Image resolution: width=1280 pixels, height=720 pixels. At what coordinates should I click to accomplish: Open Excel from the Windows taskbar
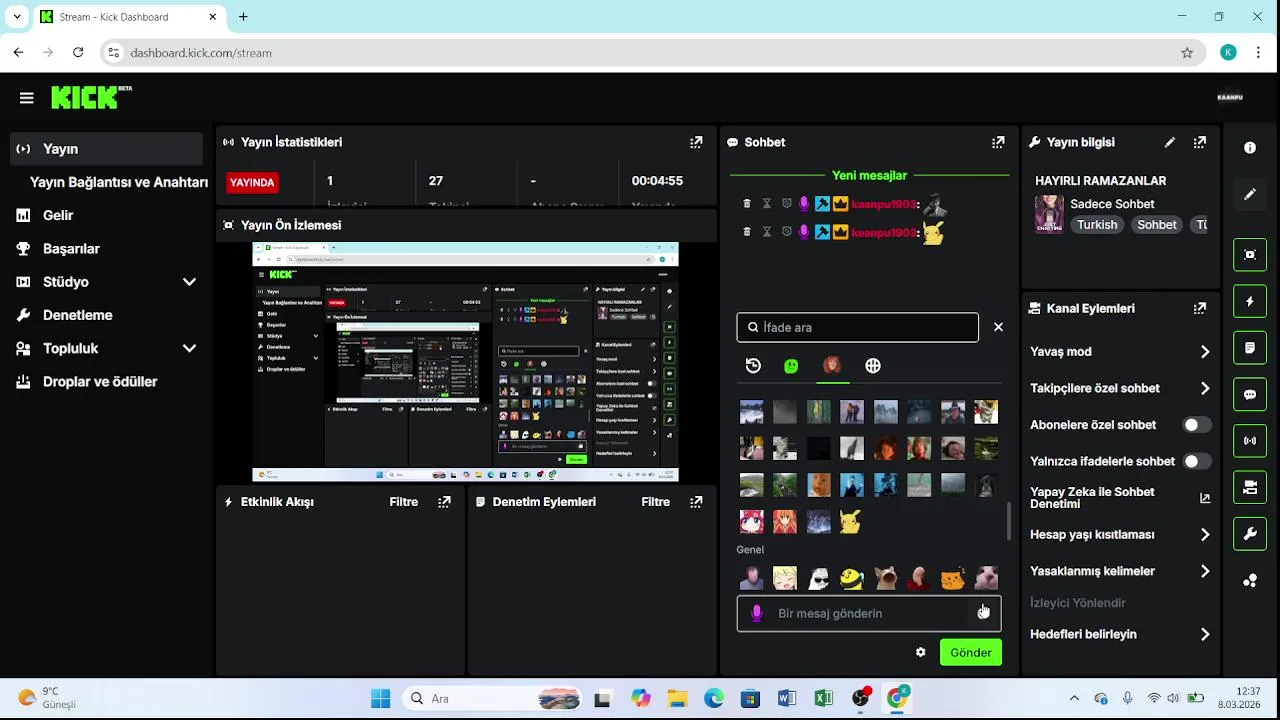tap(824, 698)
